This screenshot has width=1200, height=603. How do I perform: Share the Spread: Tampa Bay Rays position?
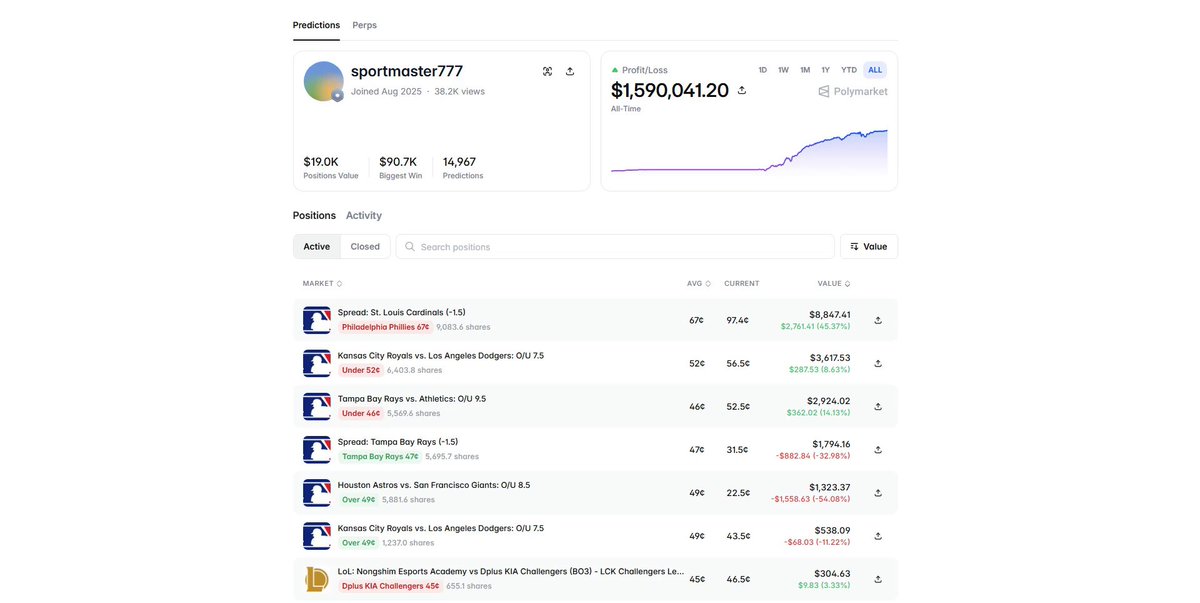click(x=878, y=449)
